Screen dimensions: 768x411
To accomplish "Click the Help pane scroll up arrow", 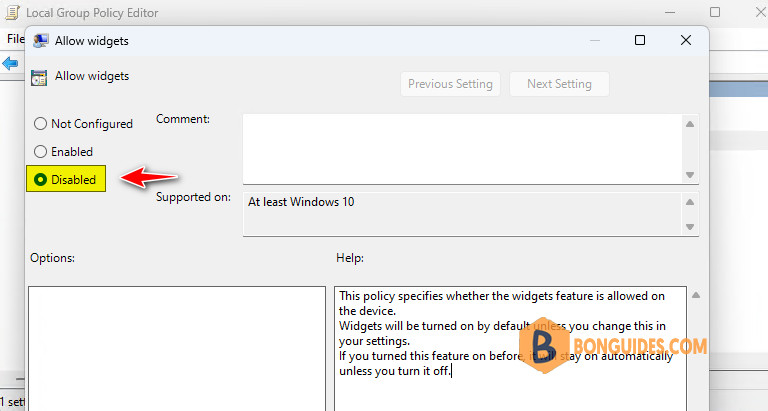I will tap(696, 295).
